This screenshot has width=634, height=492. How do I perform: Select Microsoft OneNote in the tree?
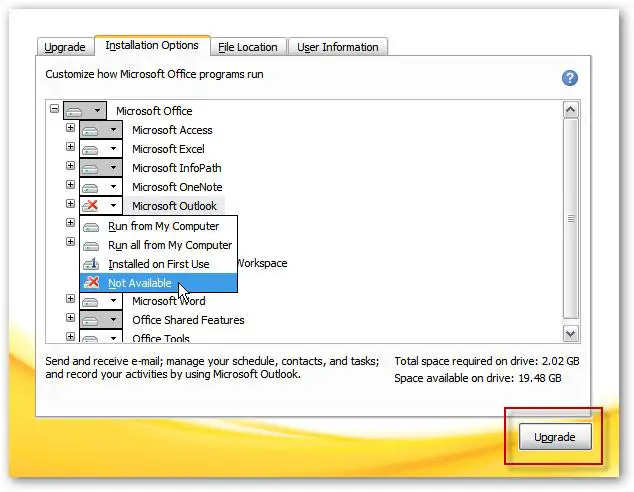coord(177,187)
